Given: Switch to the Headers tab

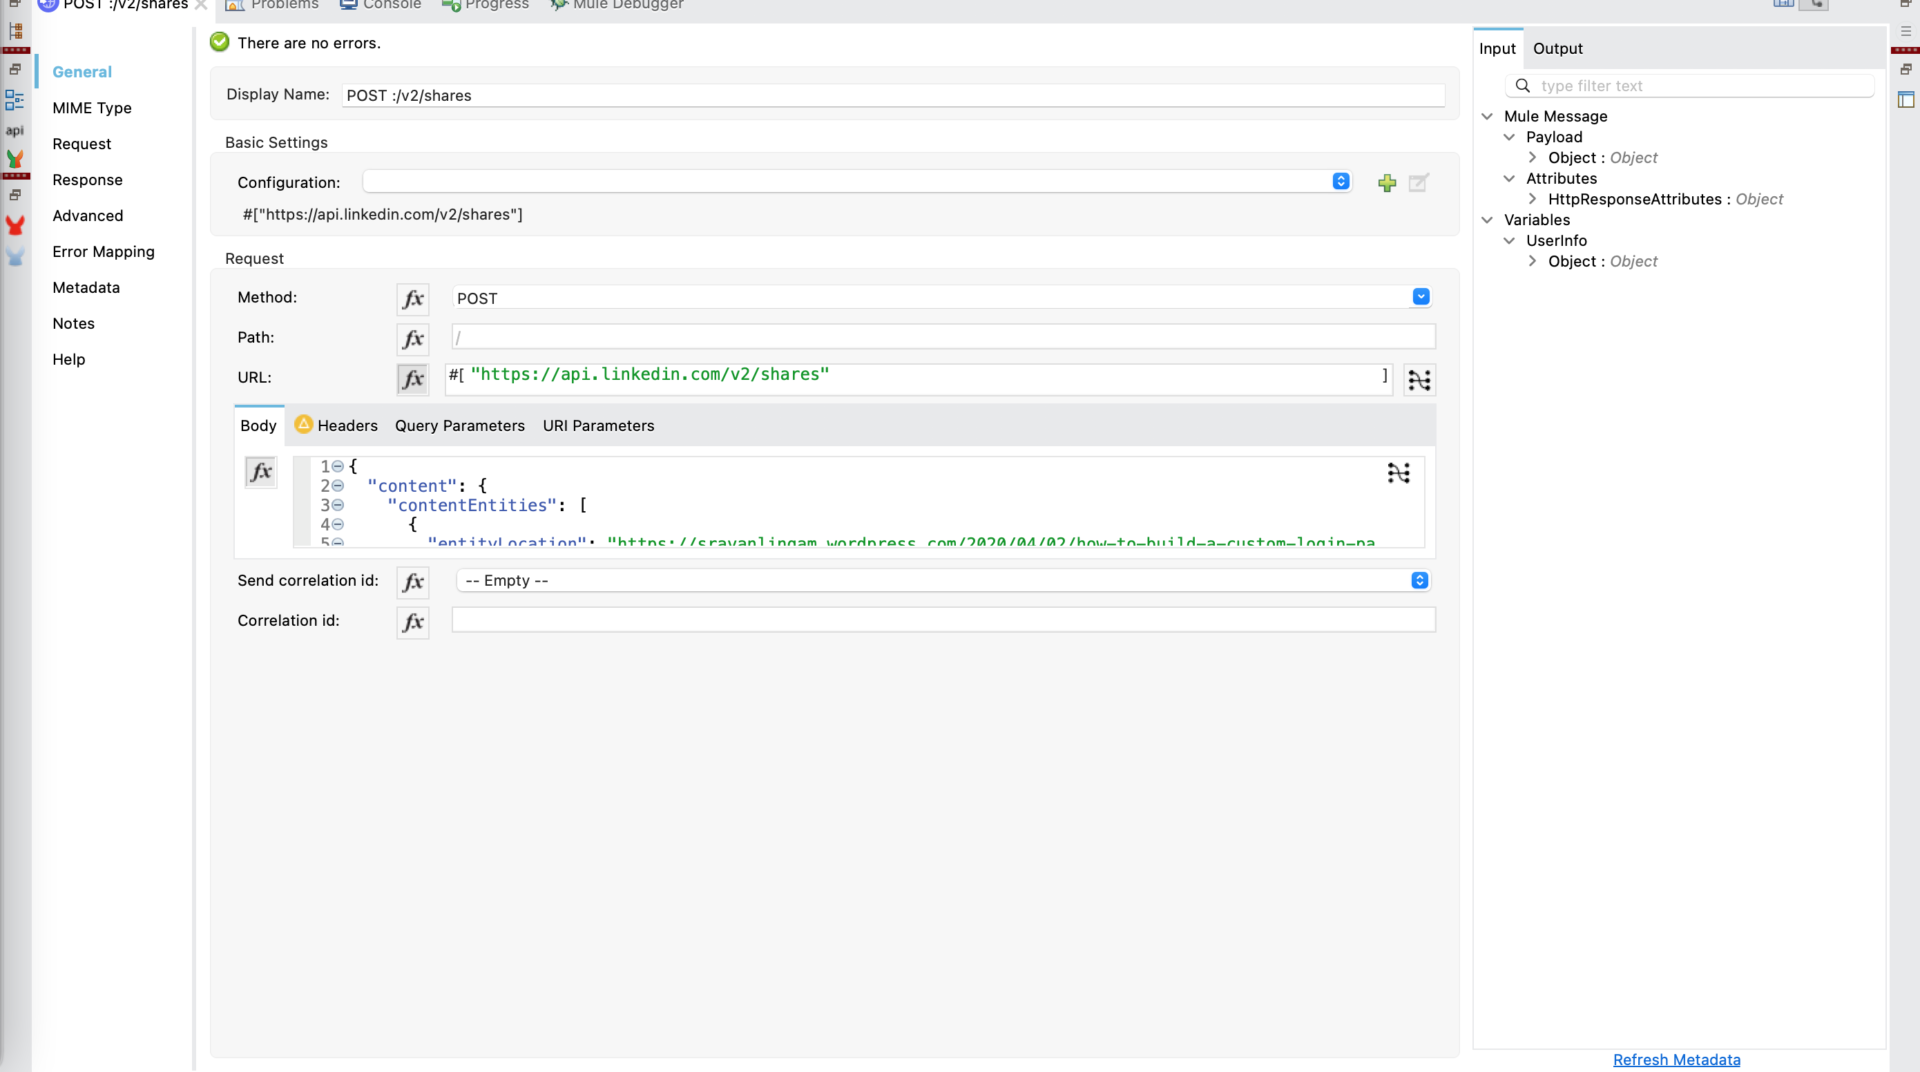Looking at the screenshot, I should [347, 426].
